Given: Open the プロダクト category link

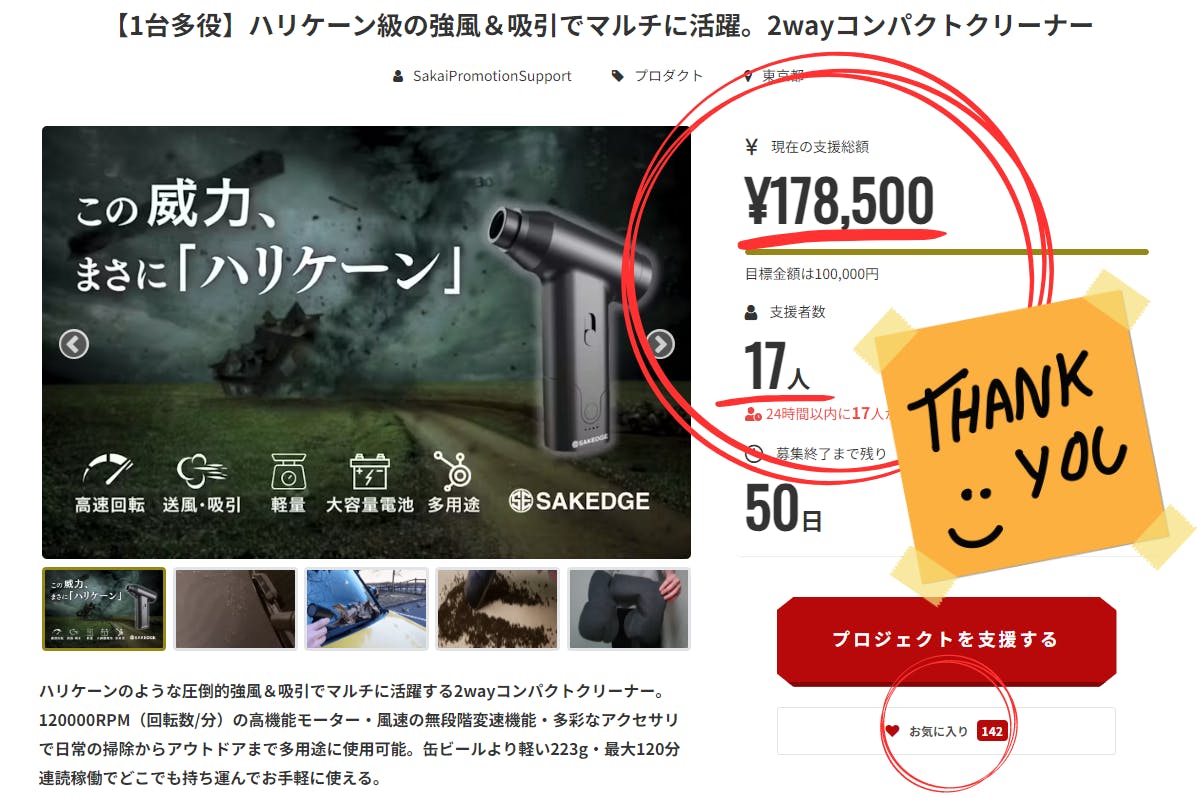Looking at the screenshot, I should coord(669,76).
